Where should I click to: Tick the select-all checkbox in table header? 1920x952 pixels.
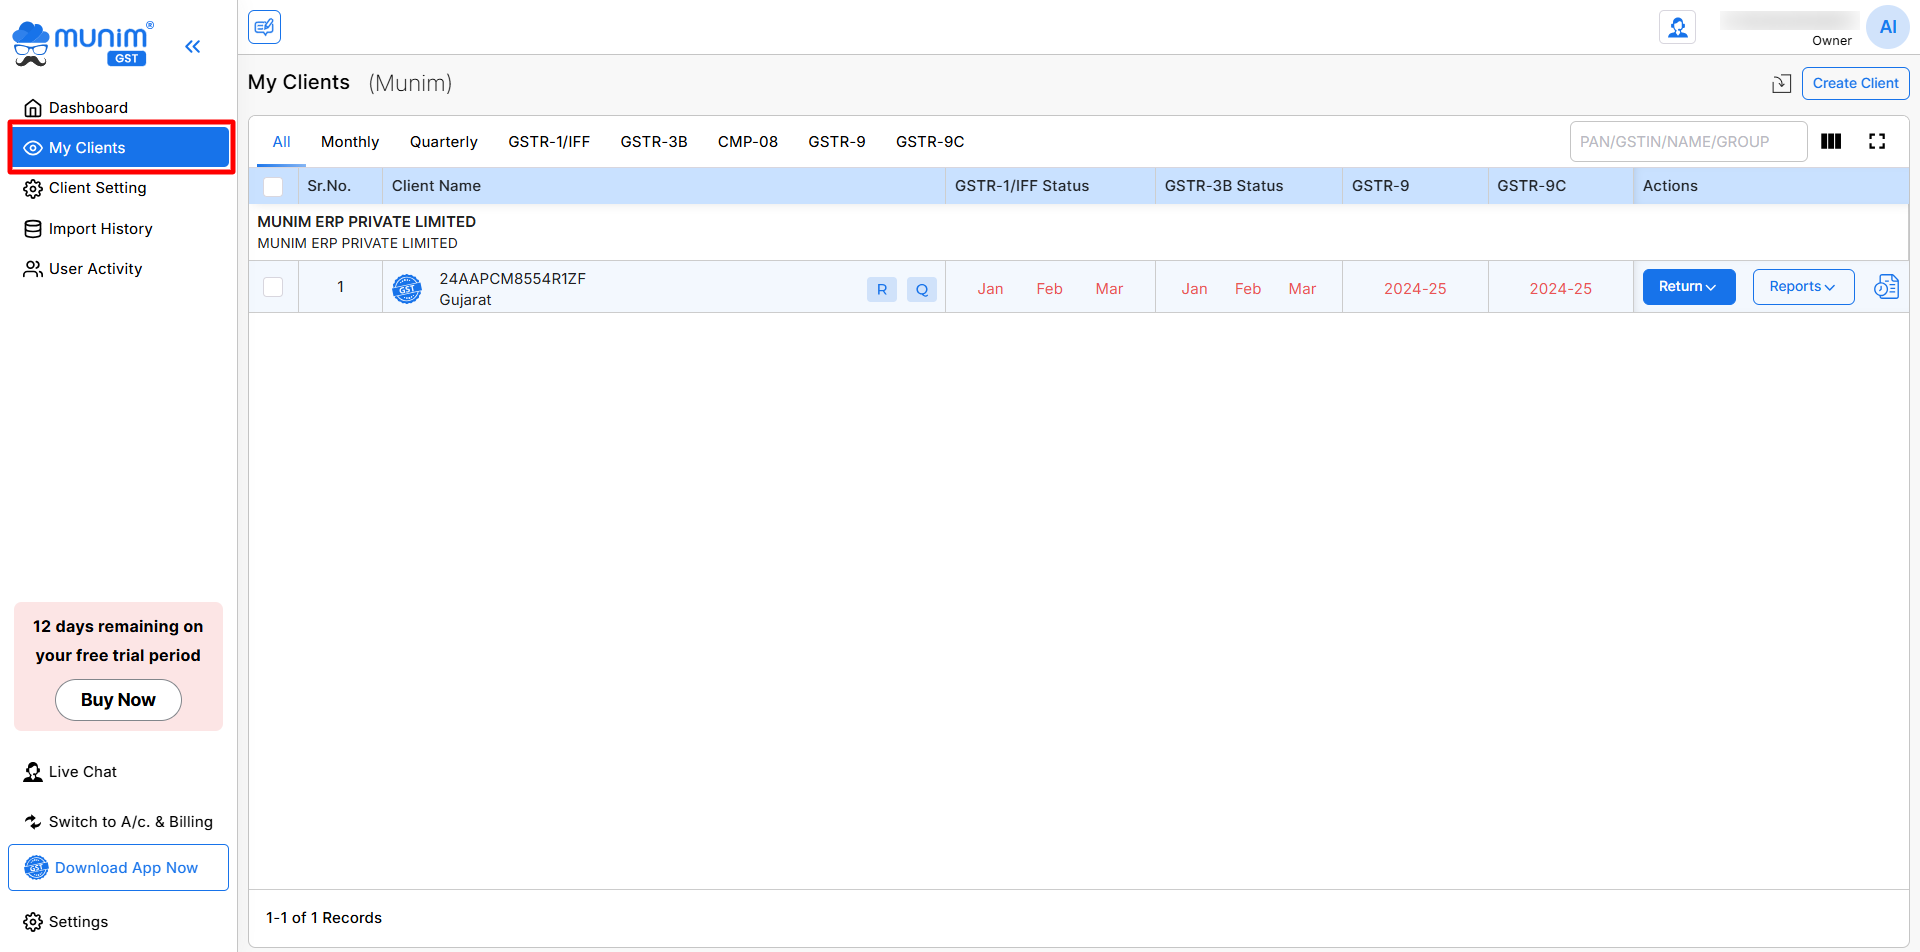click(273, 187)
